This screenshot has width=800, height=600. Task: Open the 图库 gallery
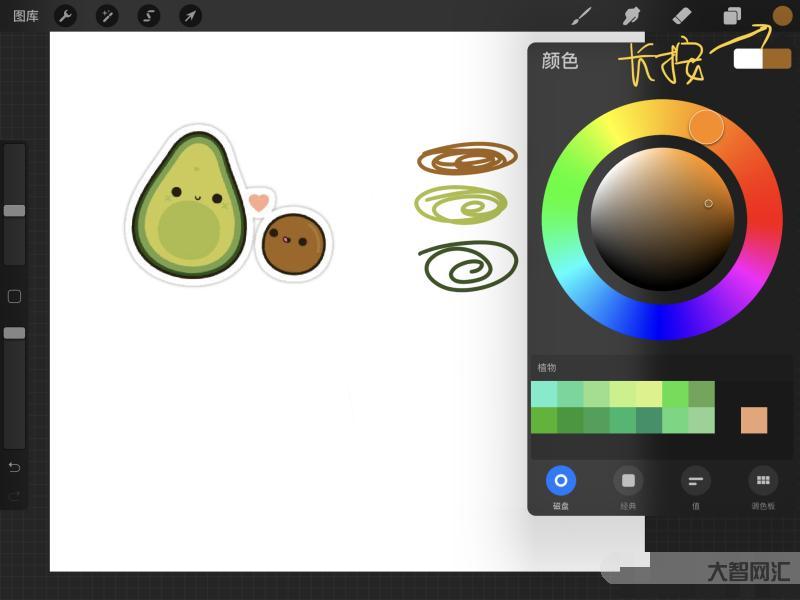(x=26, y=16)
